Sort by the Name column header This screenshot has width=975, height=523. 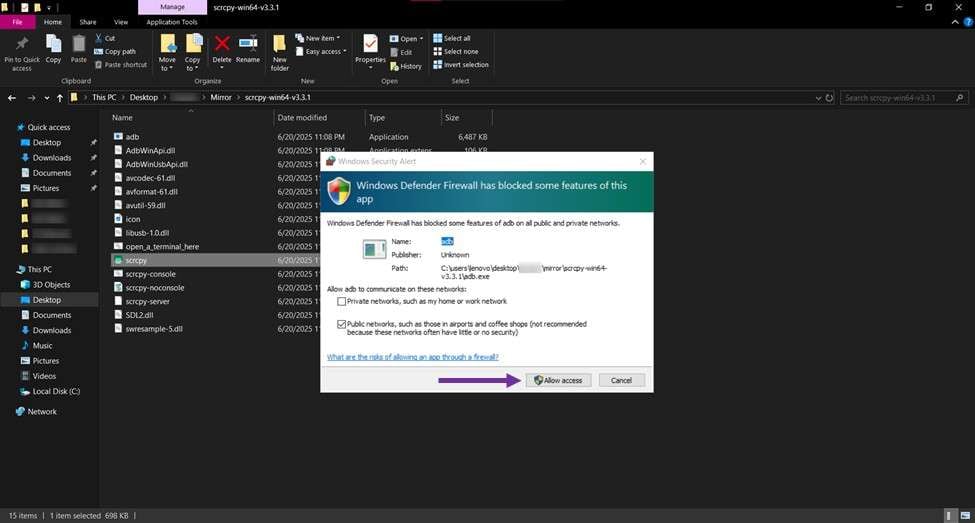click(x=122, y=118)
